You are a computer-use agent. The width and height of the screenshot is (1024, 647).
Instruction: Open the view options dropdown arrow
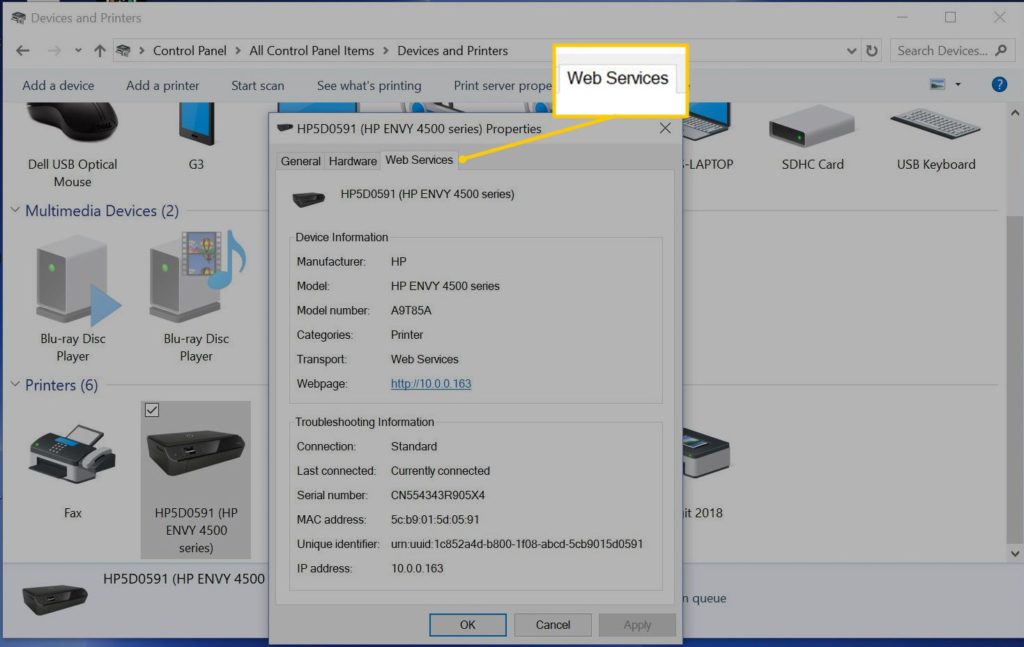[x=958, y=85]
